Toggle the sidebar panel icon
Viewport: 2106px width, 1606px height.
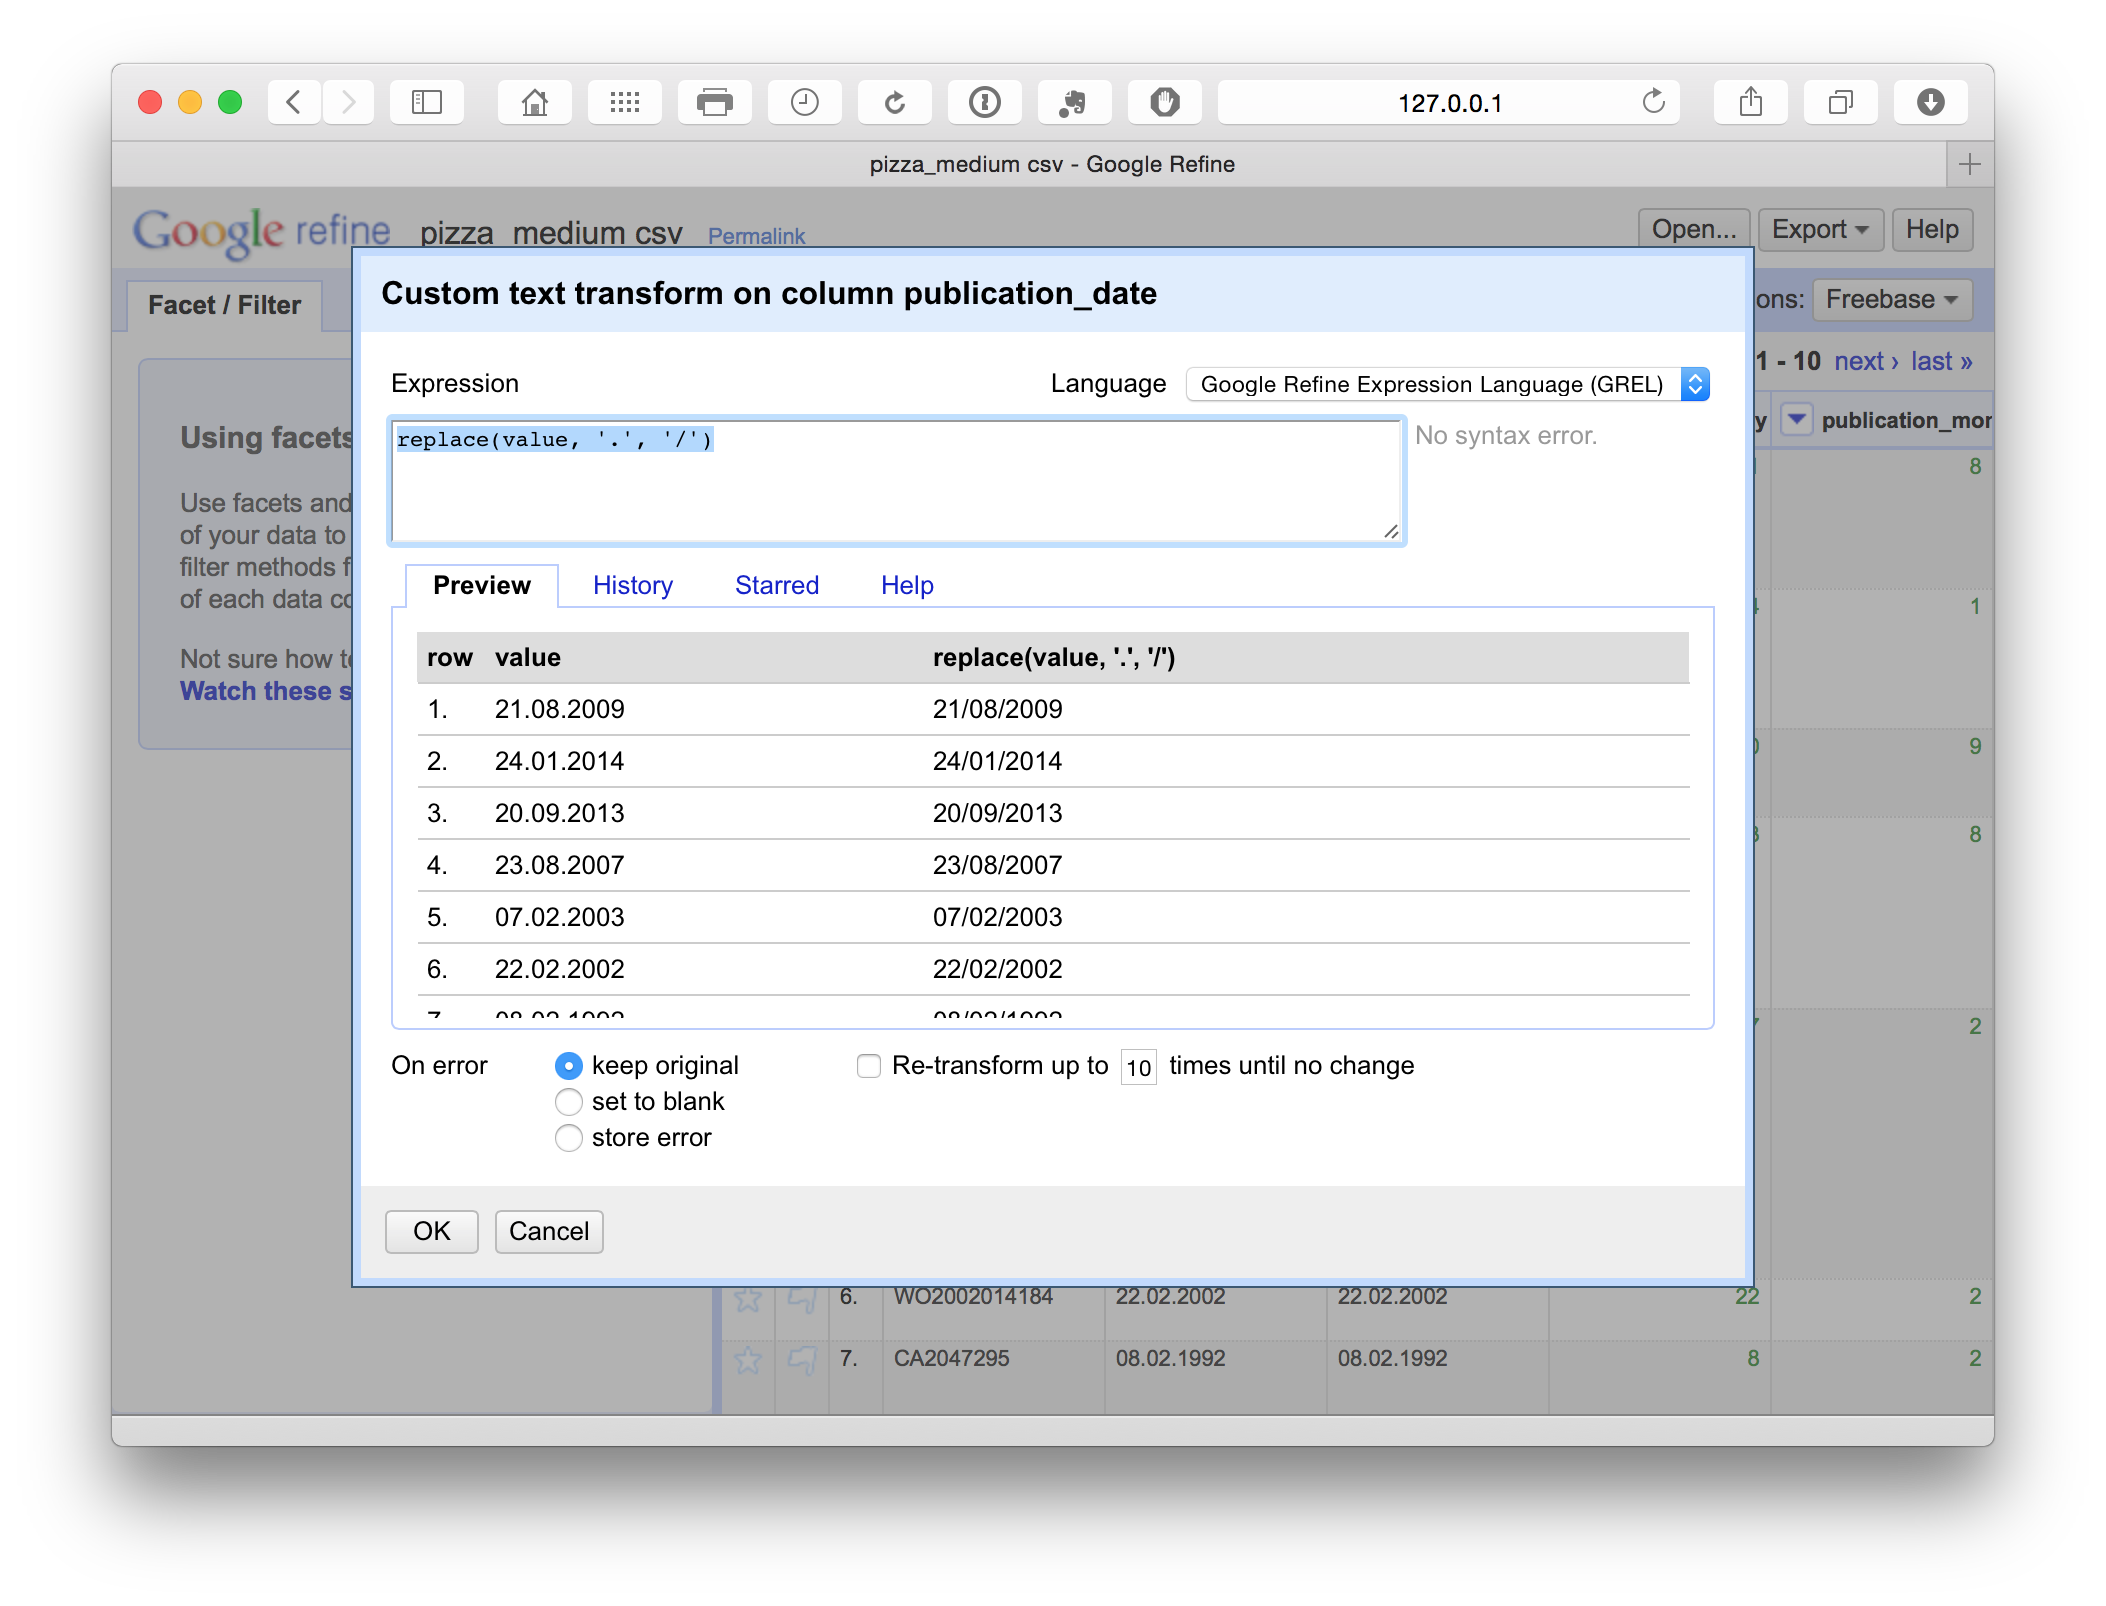coord(427,102)
